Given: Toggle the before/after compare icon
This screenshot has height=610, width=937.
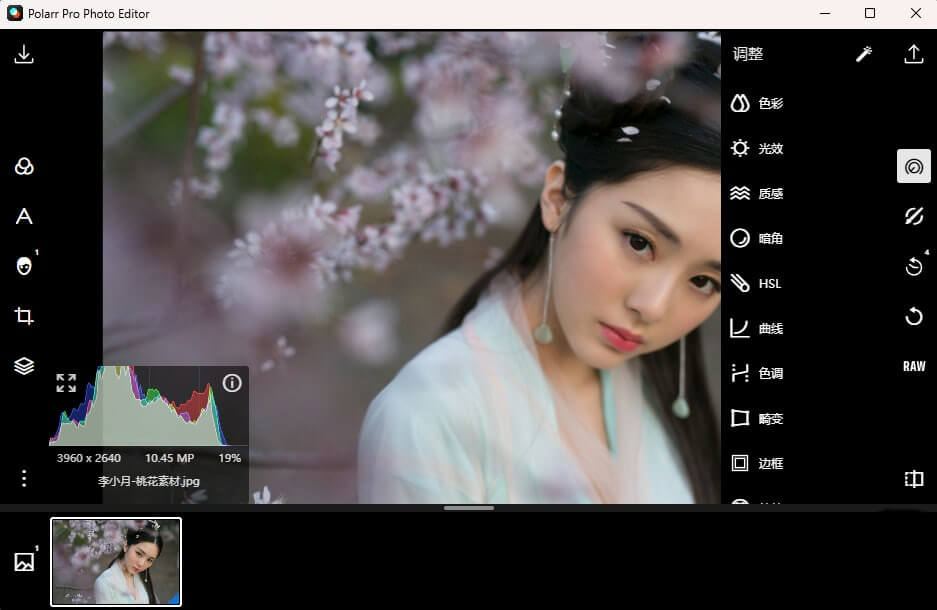Looking at the screenshot, I should pos(914,479).
